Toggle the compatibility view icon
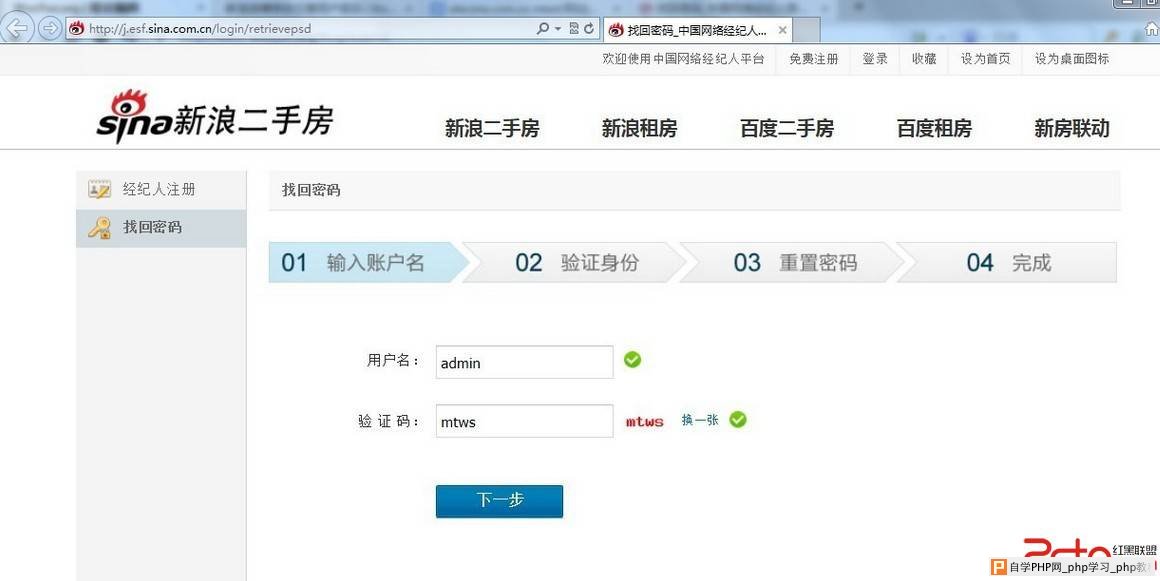Viewport: 1160px width, 581px height. point(574,29)
